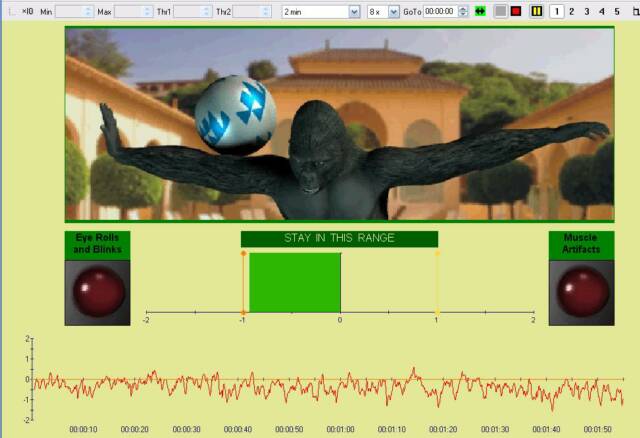The height and width of the screenshot is (438, 640).
Task: Click the orange lower threshold marker at -1
Action: pos(244,283)
